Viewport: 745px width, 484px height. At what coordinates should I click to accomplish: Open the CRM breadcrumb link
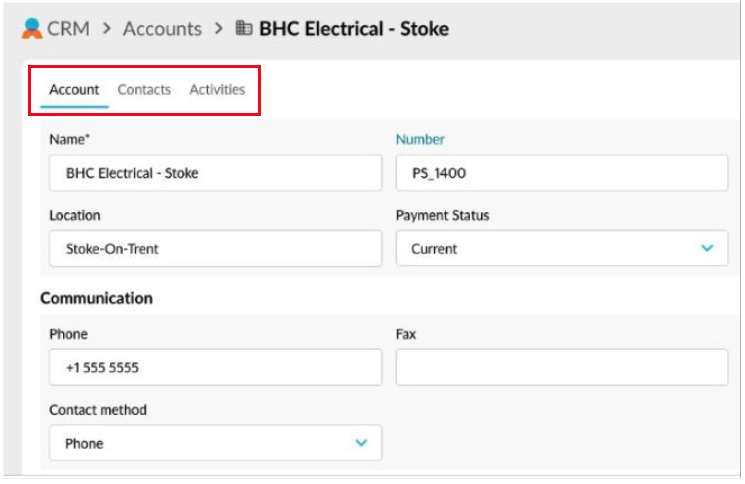point(68,29)
